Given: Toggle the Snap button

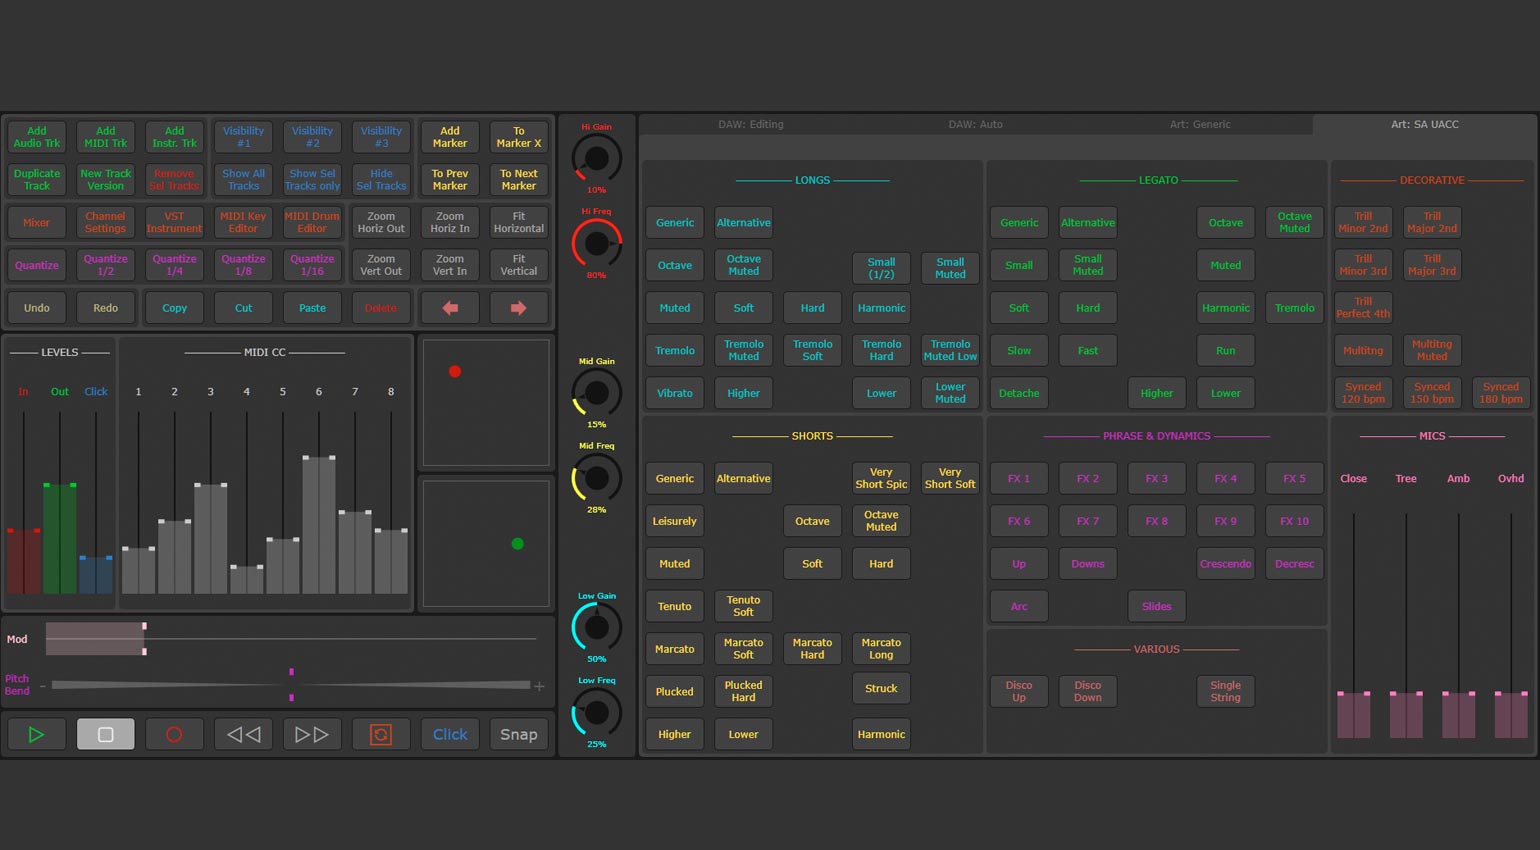Looking at the screenshot, I should [518, 734].
